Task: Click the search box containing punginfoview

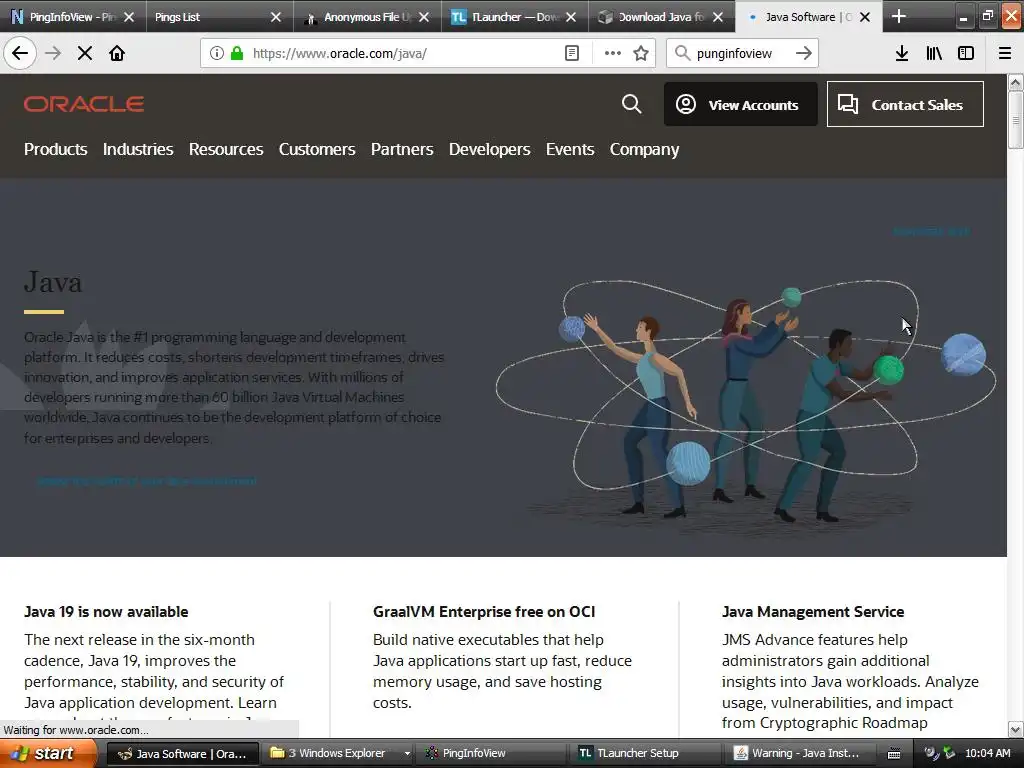Action: [741, 53]
